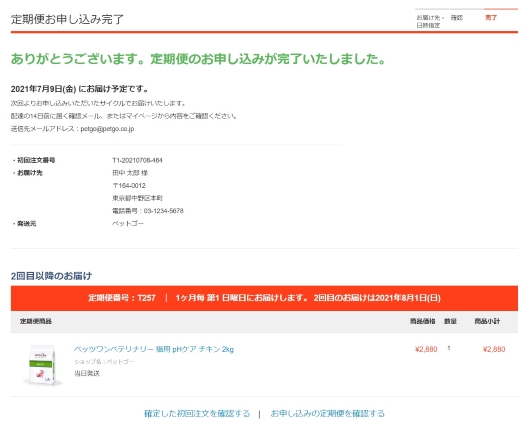Click the phone number 03-1234-5678

coord(164,211)
